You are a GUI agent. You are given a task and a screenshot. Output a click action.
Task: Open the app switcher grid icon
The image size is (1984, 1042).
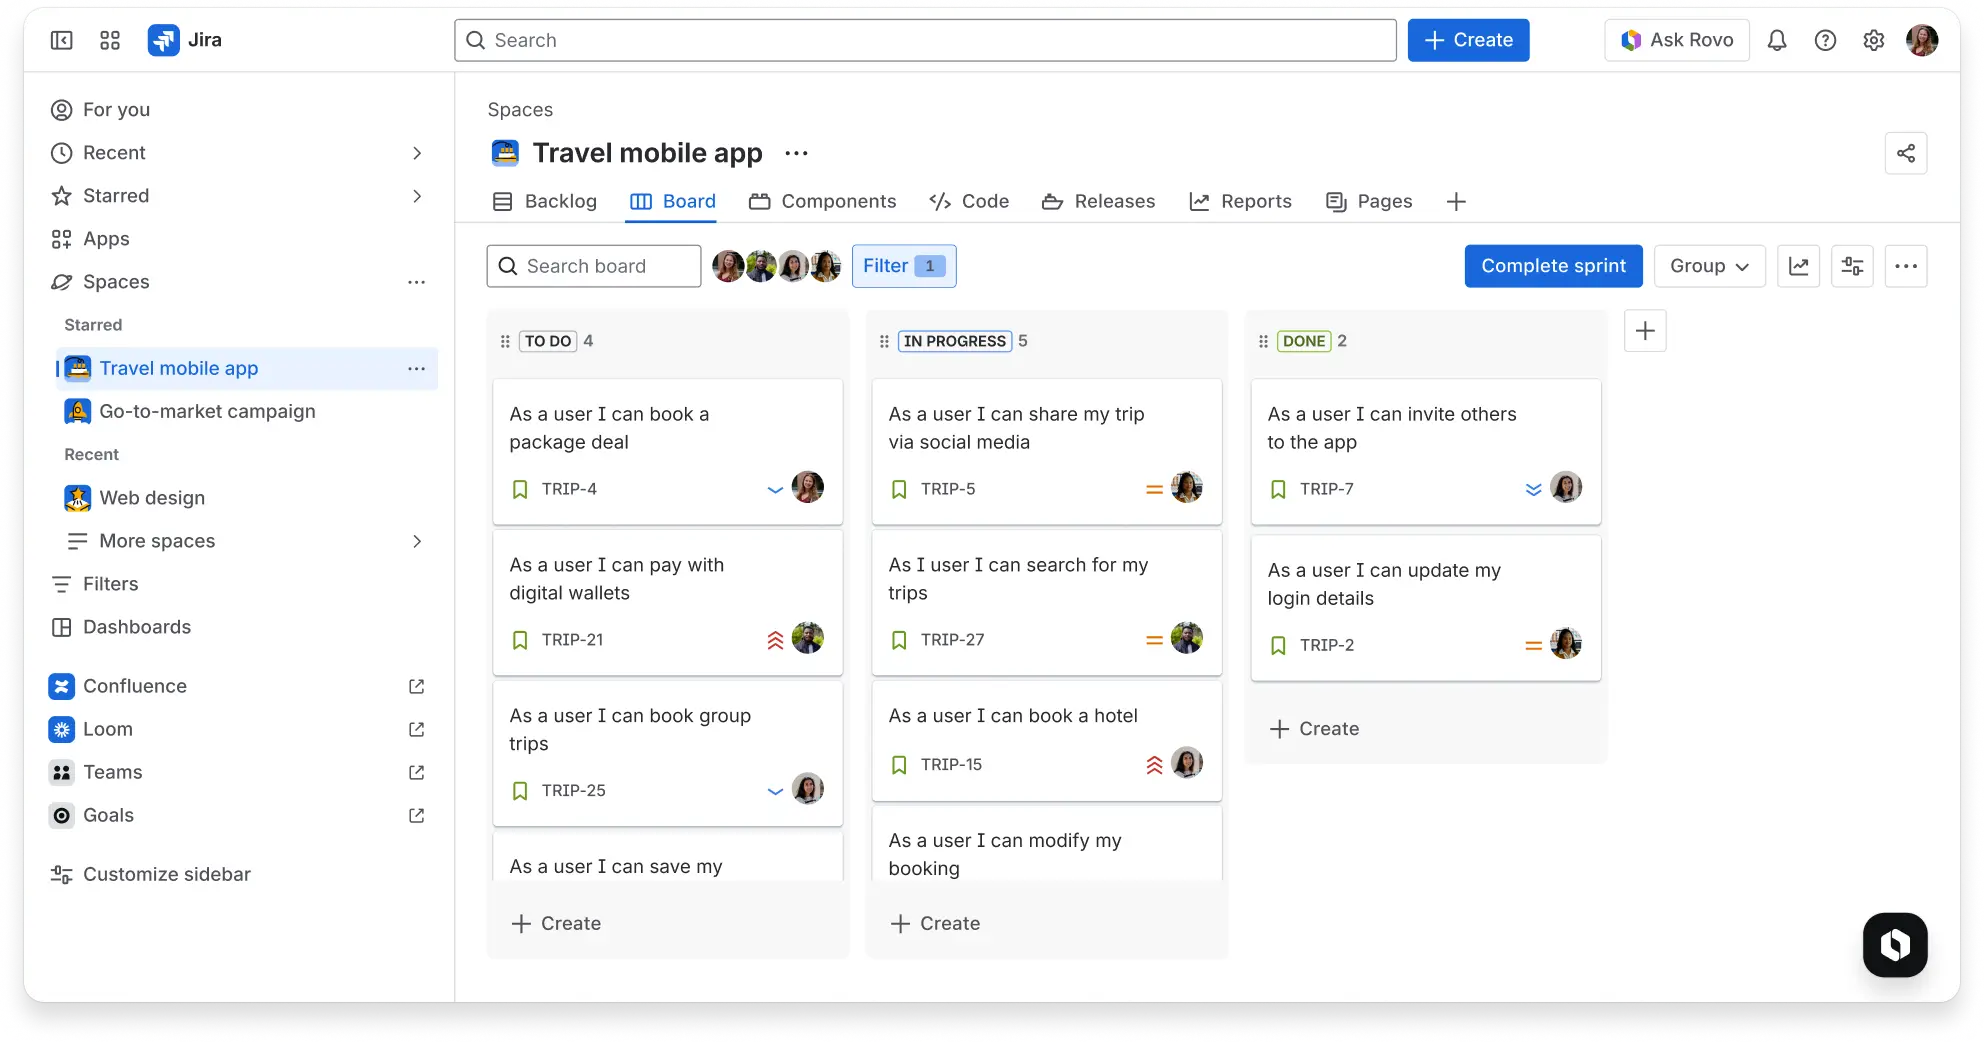[110, 40]
